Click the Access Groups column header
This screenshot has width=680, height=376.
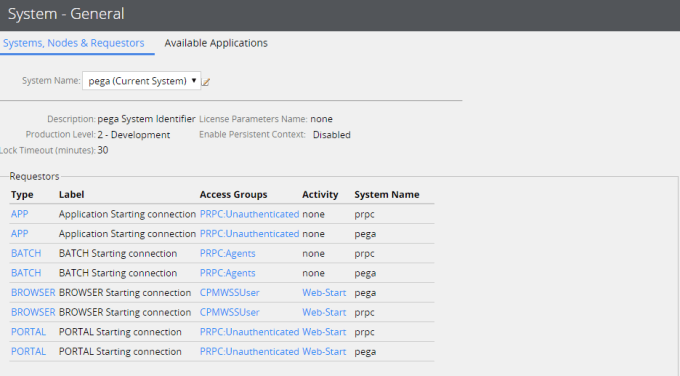tap(233, 194)
